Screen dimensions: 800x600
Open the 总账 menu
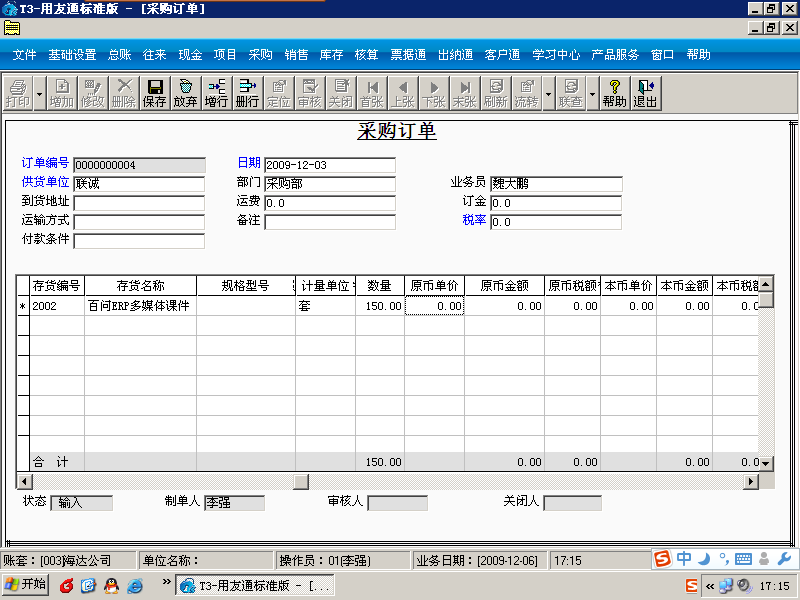click(119, 55)
